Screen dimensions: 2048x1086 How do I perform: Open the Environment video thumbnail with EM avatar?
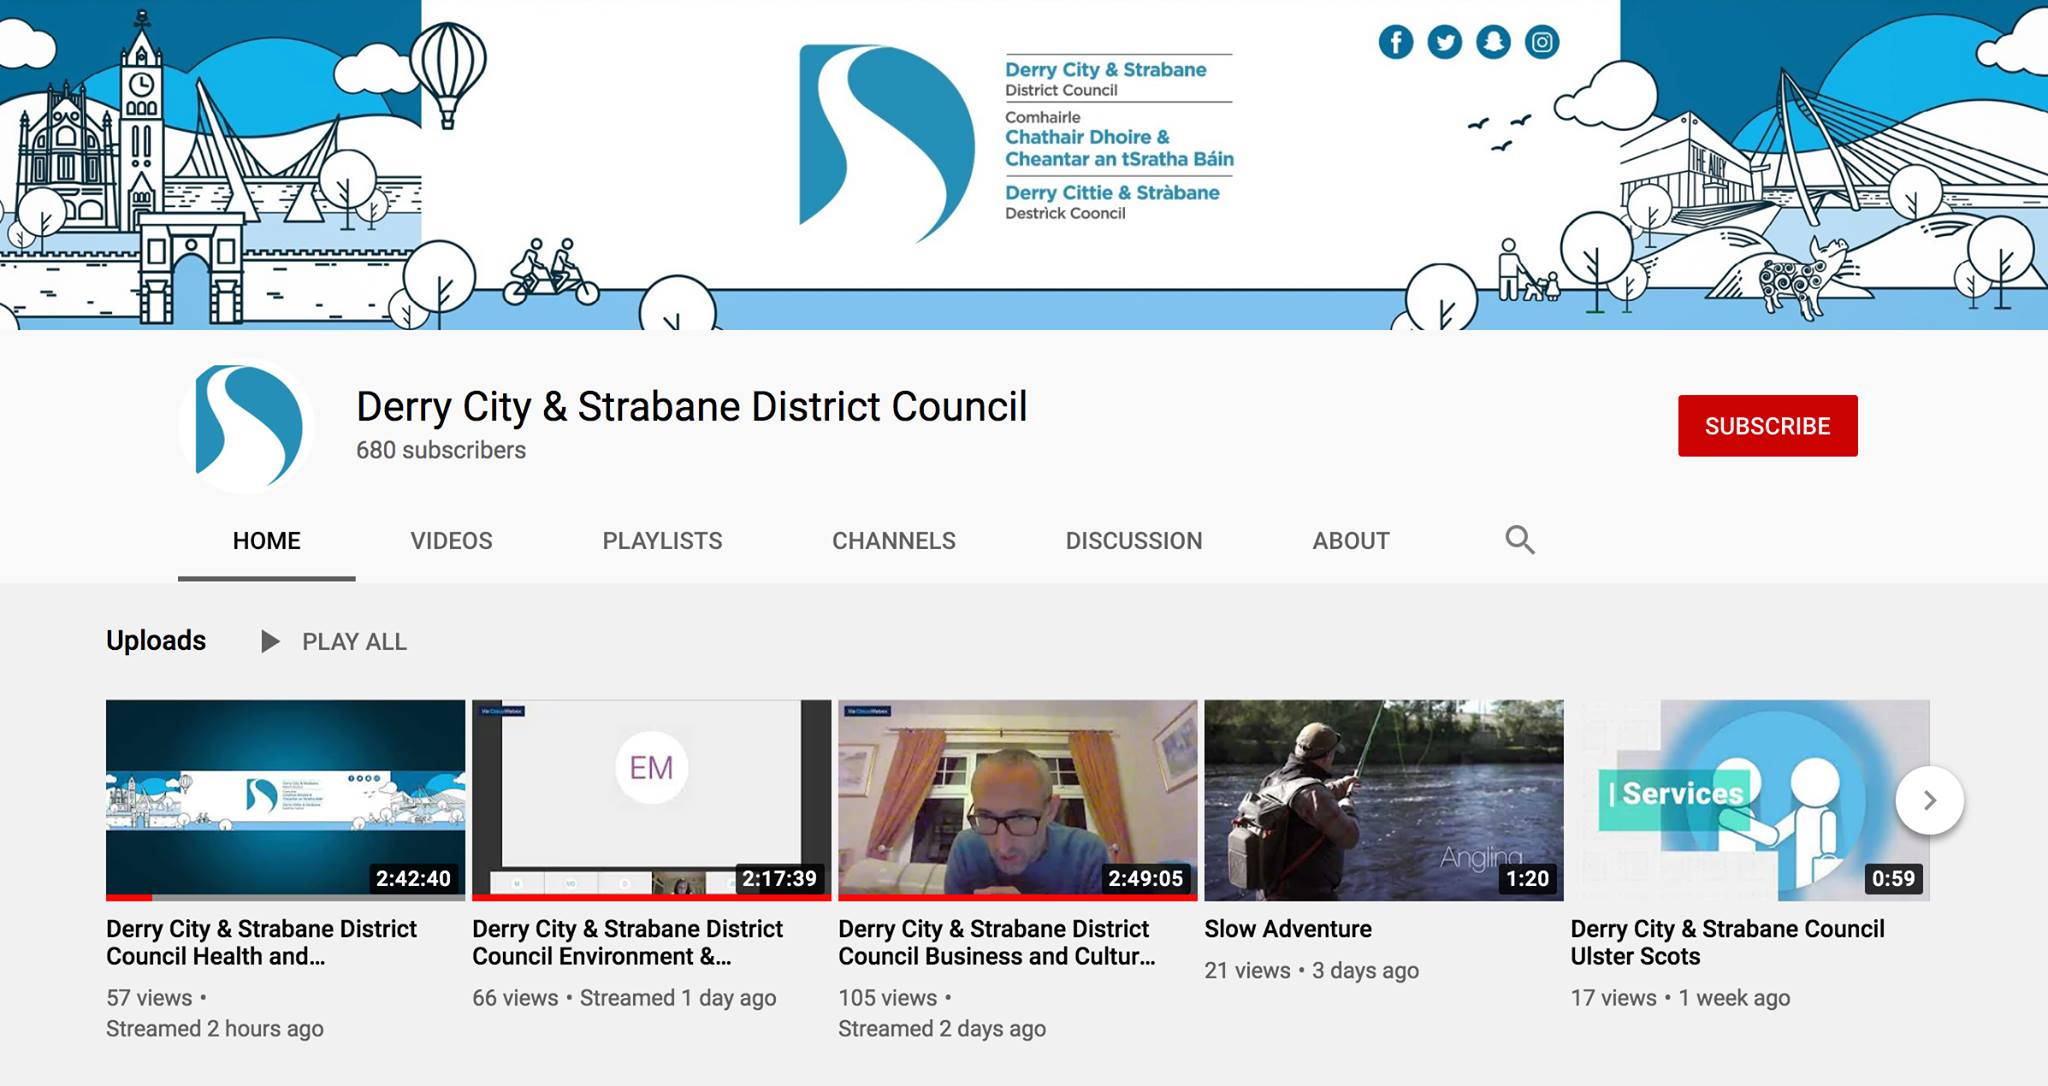click(x=651, y=800)
